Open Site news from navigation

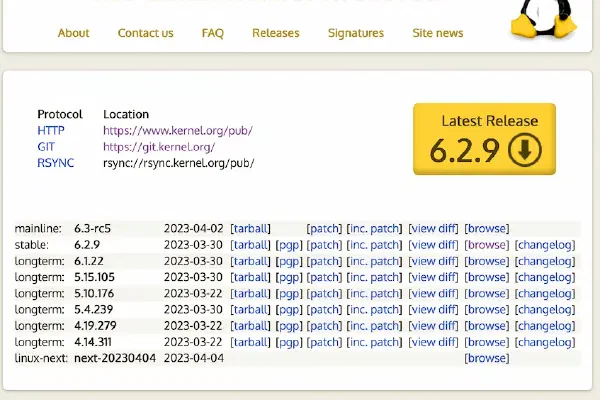pos(437,33)
